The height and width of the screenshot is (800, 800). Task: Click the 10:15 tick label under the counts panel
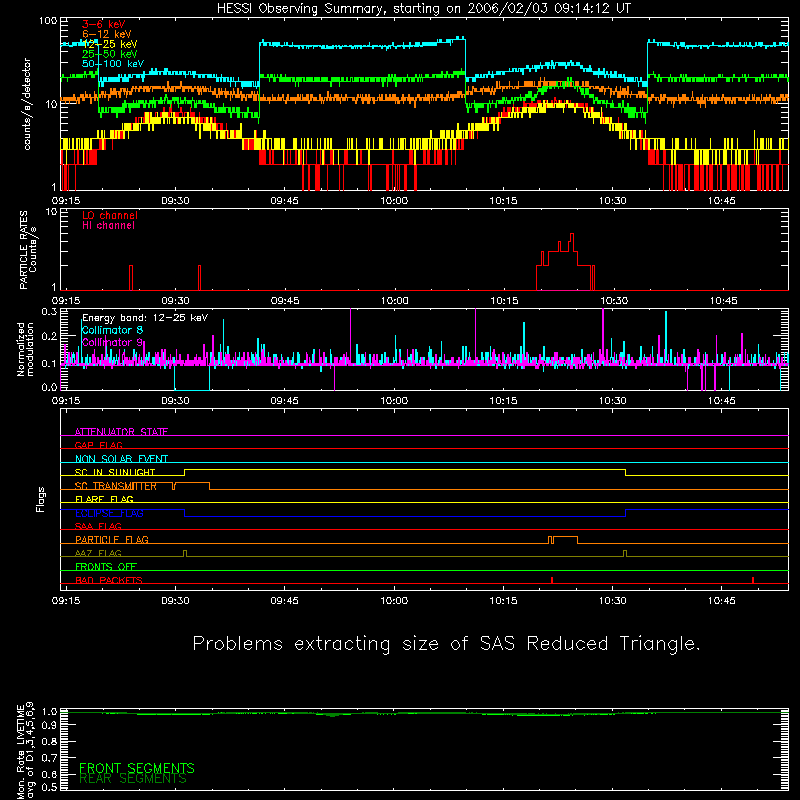503,201
